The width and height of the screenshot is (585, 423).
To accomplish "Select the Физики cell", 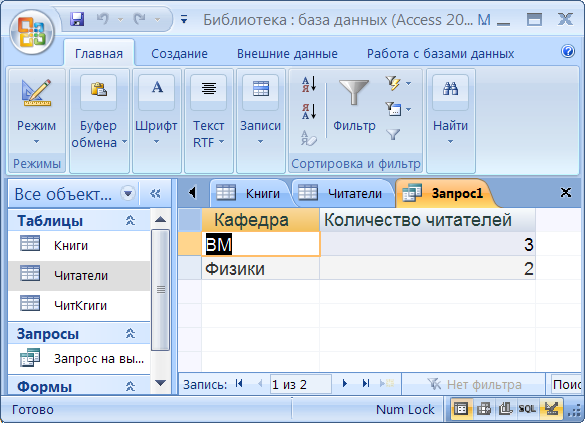I will pos(260,269).
